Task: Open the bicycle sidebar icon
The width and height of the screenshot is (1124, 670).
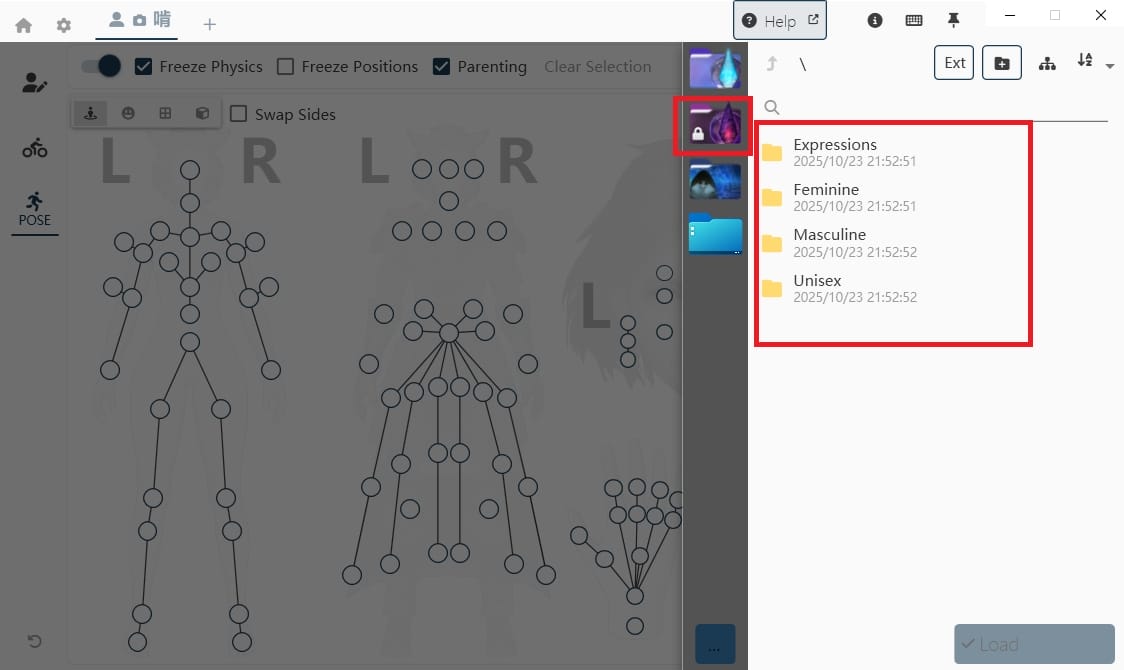Action: click(34, 148)
